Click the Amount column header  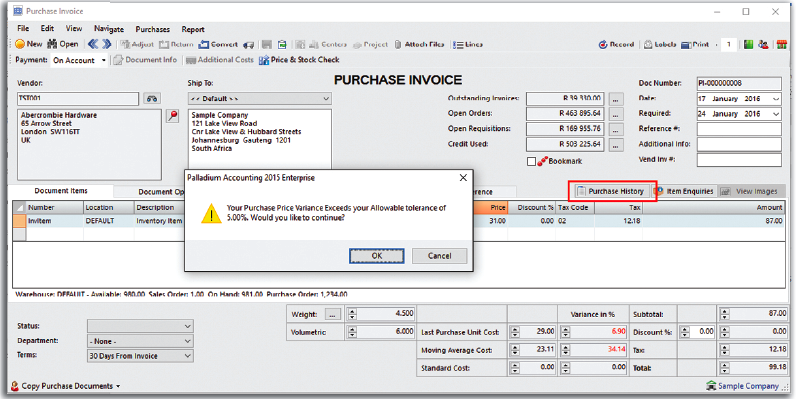[x=713, y=208]
